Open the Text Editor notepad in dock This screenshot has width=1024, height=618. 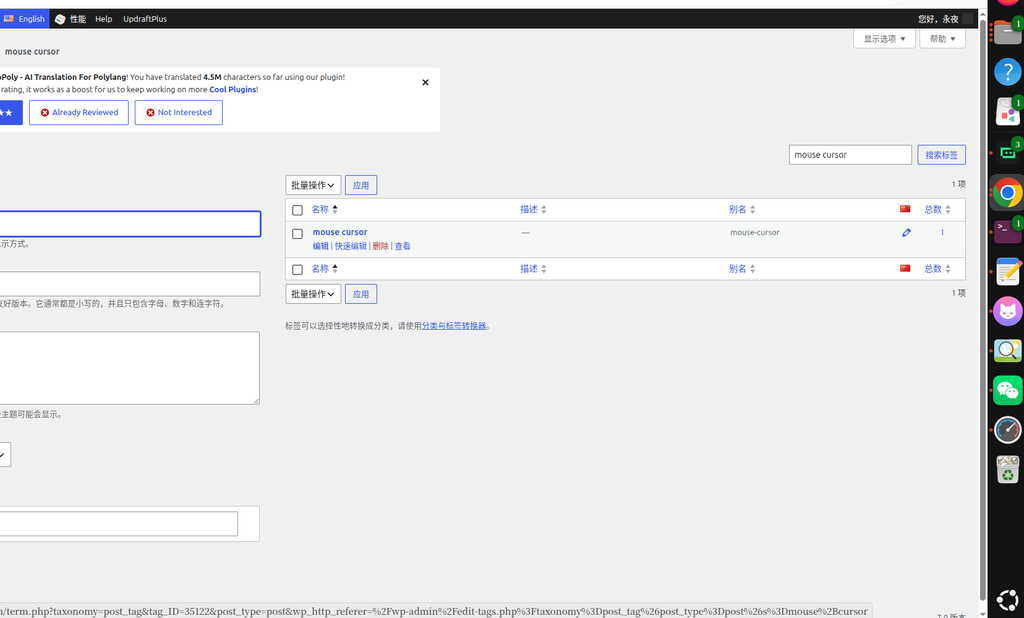coord(1007,272)
